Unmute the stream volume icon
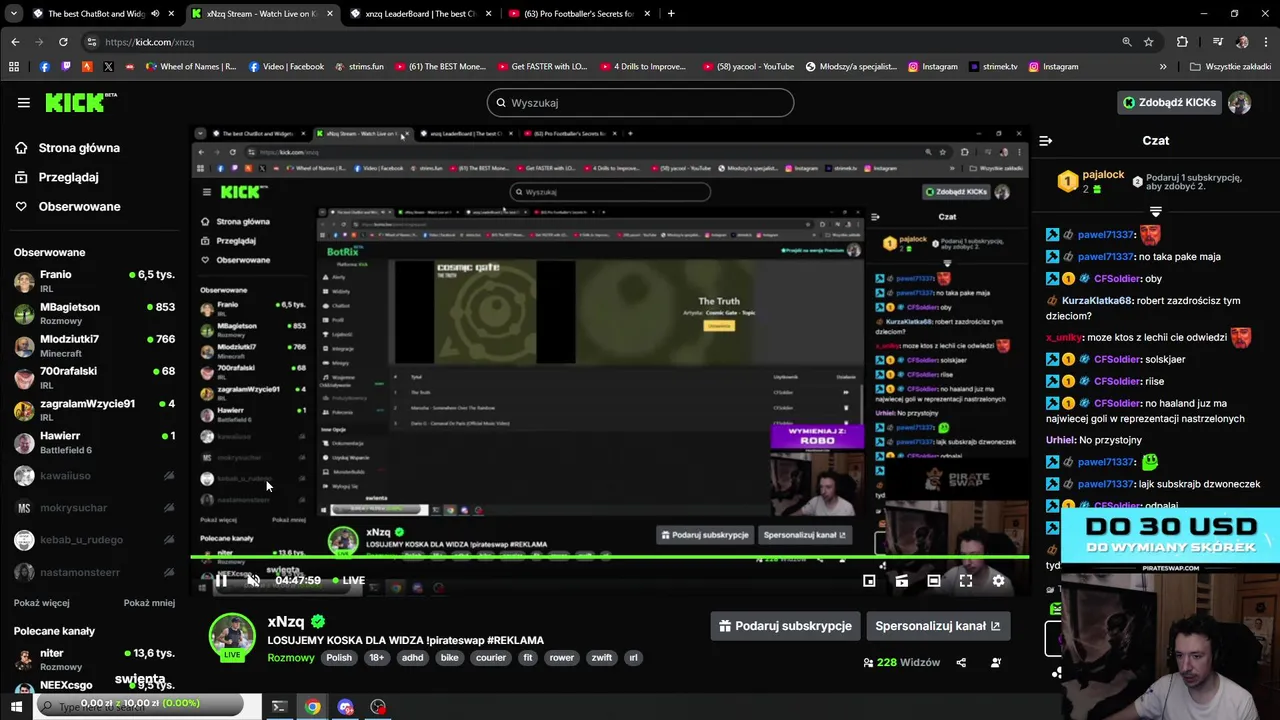The width and height of the screenshot is (1280, 720). [x=254, y=580]
